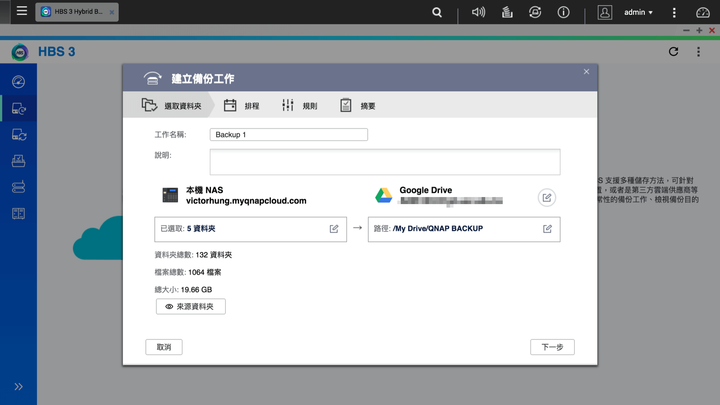Open the QTS main menu hamburger icon
Viewport: 720px width, 405px height.
tap(22, 11)
